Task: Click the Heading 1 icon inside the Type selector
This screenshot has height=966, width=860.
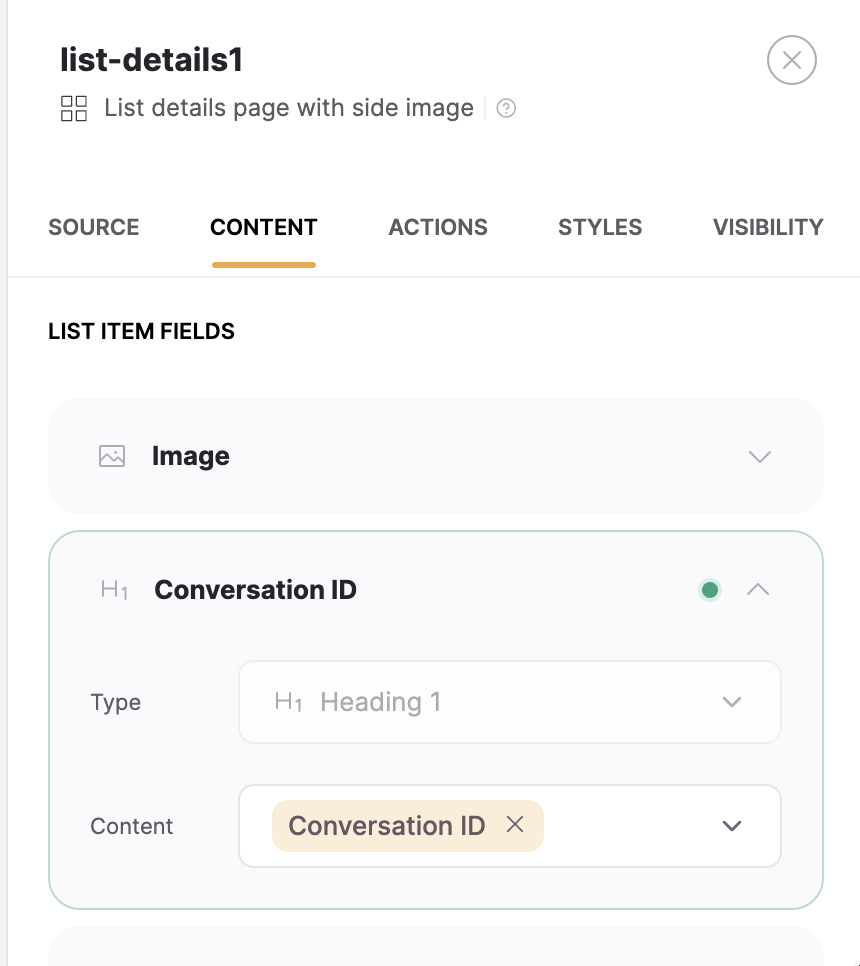Action: point(288,702)
